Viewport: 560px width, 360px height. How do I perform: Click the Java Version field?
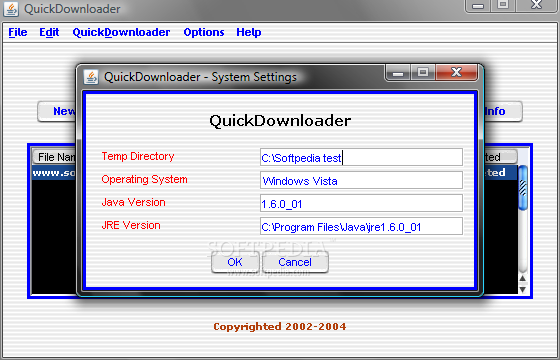(x=361, y=203)
